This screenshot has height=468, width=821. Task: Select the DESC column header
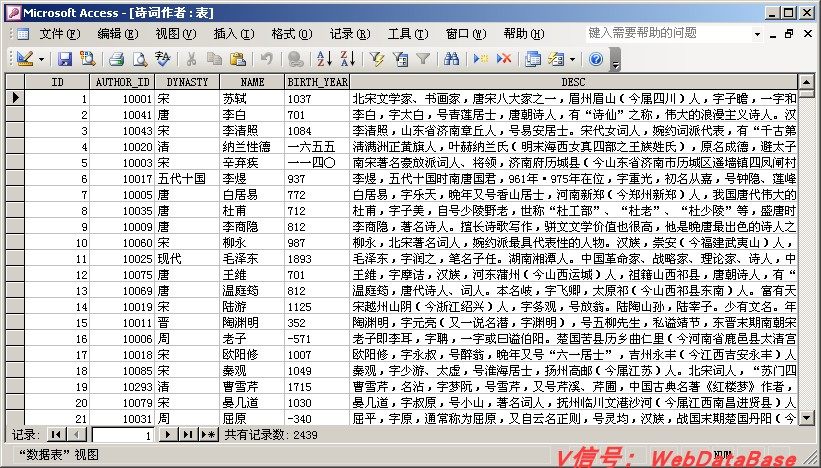point(573,82)
